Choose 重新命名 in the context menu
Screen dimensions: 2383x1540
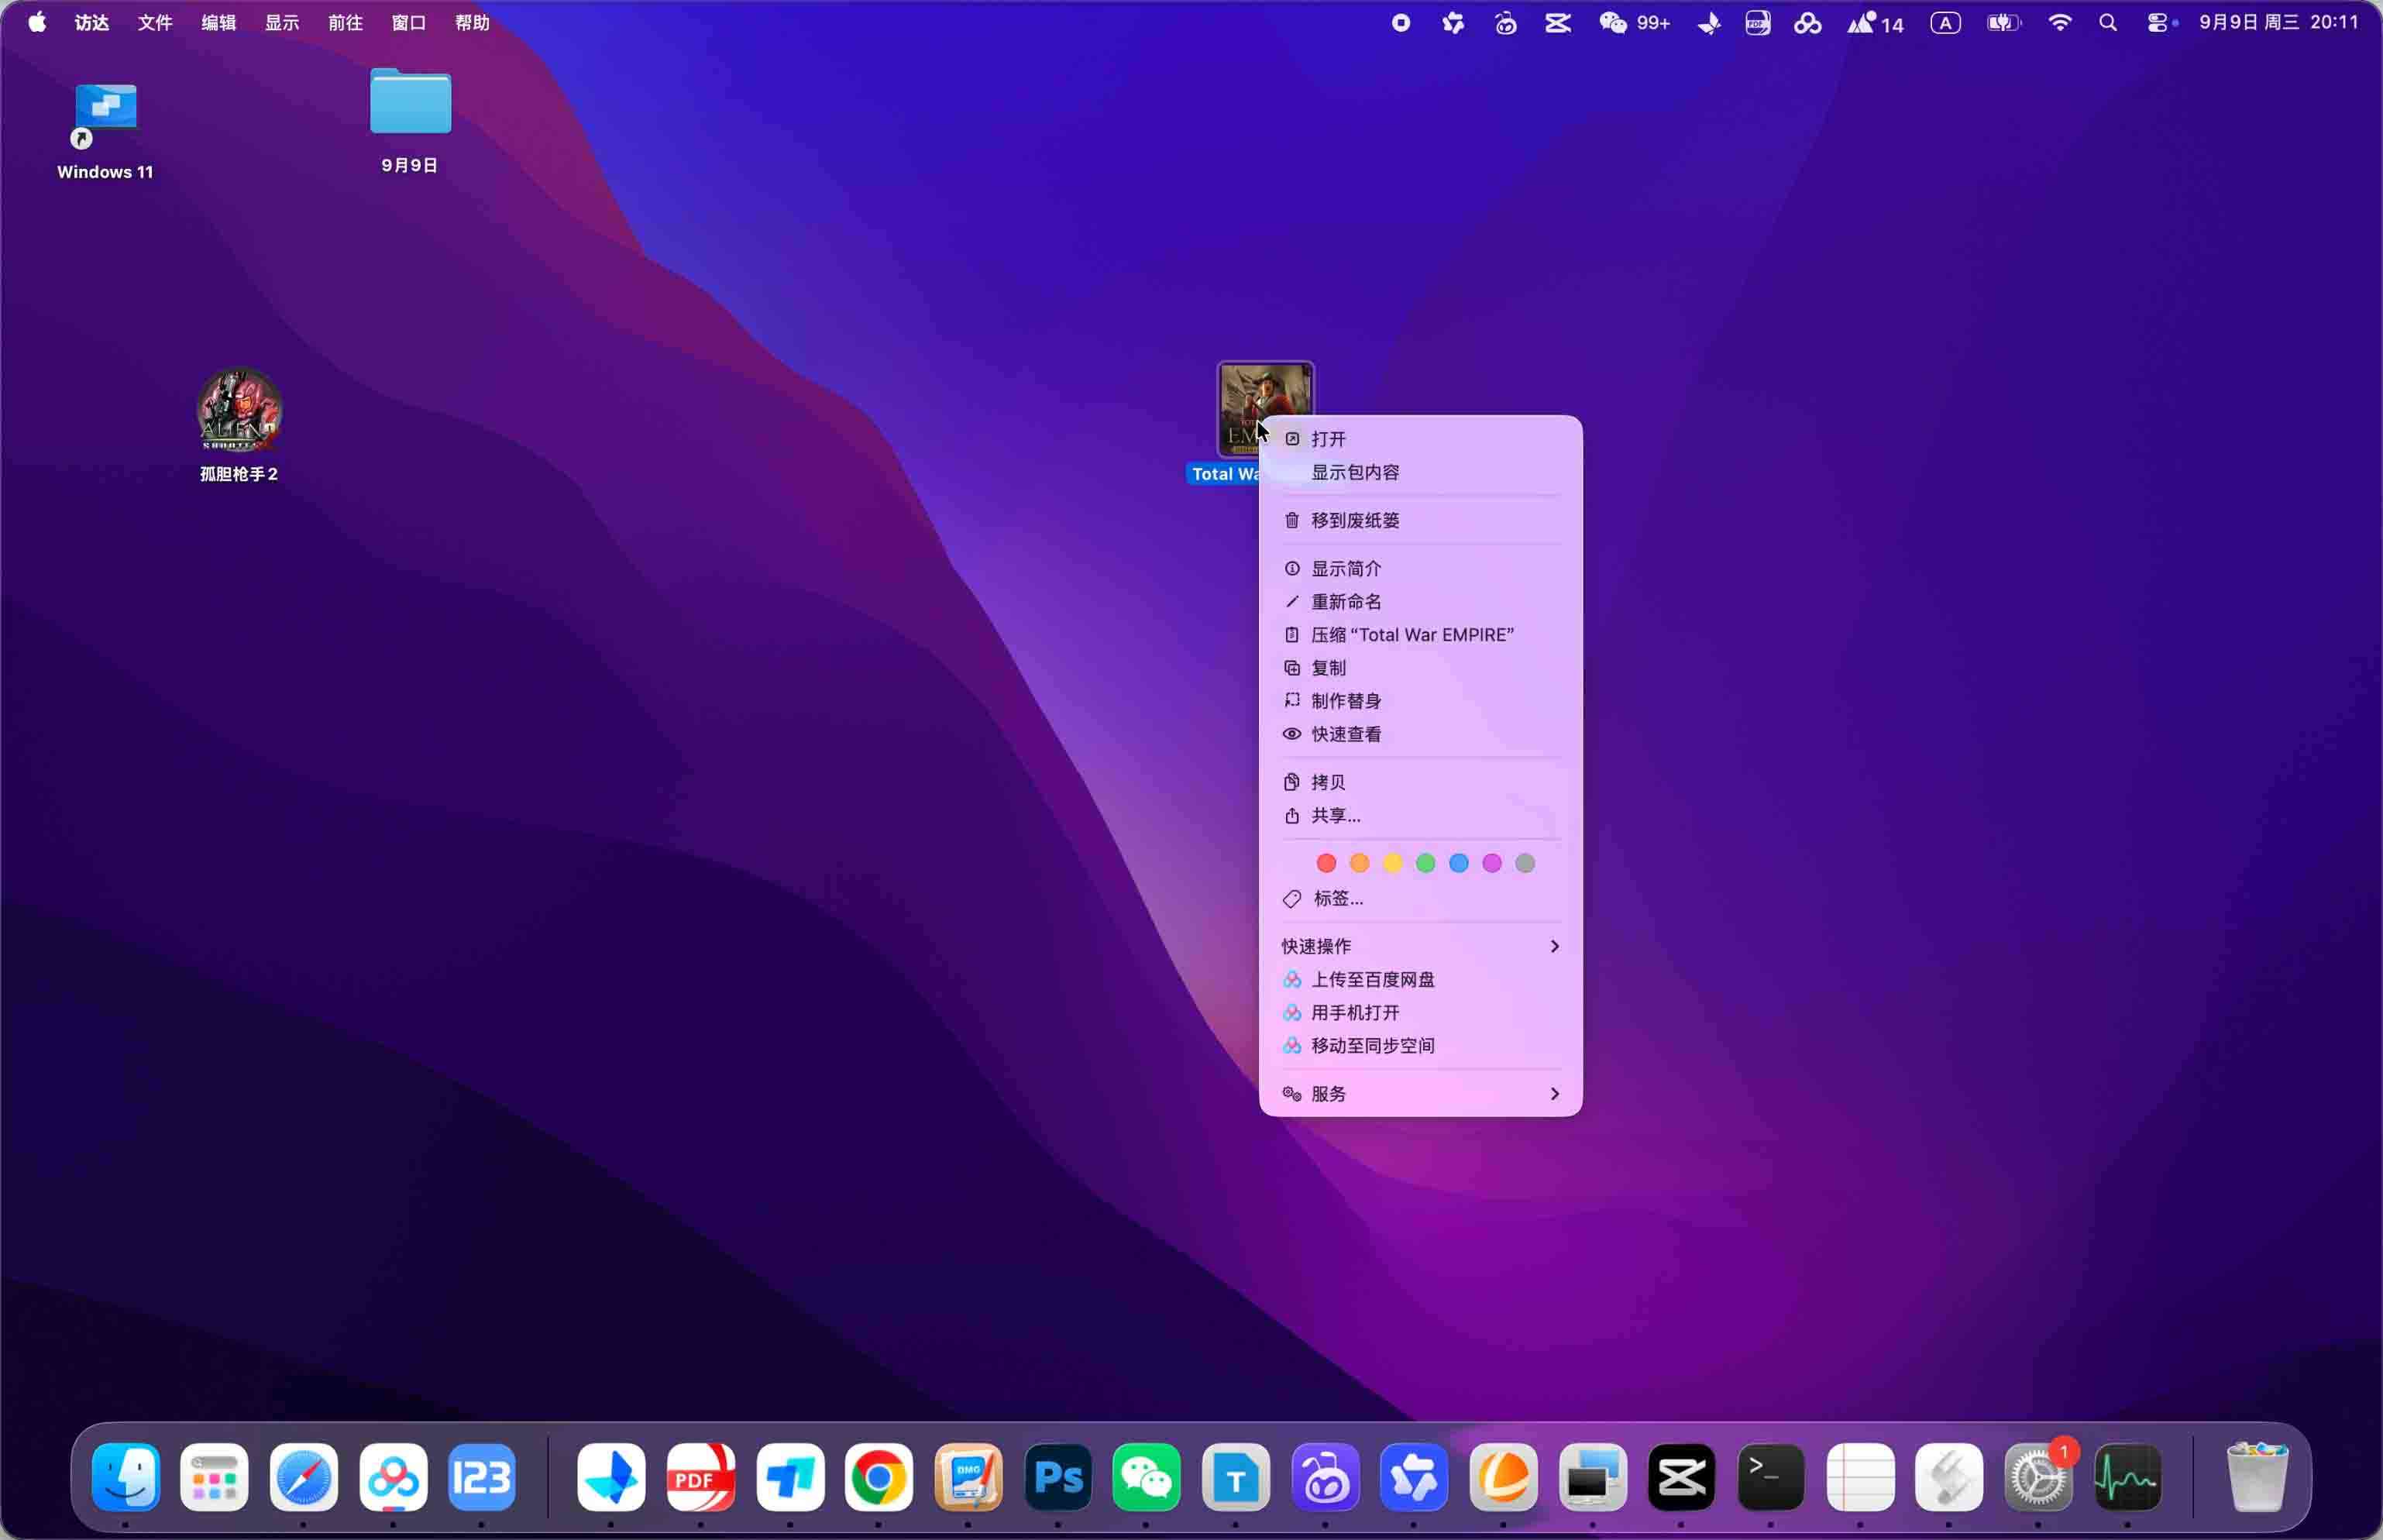coord(1420,601)
